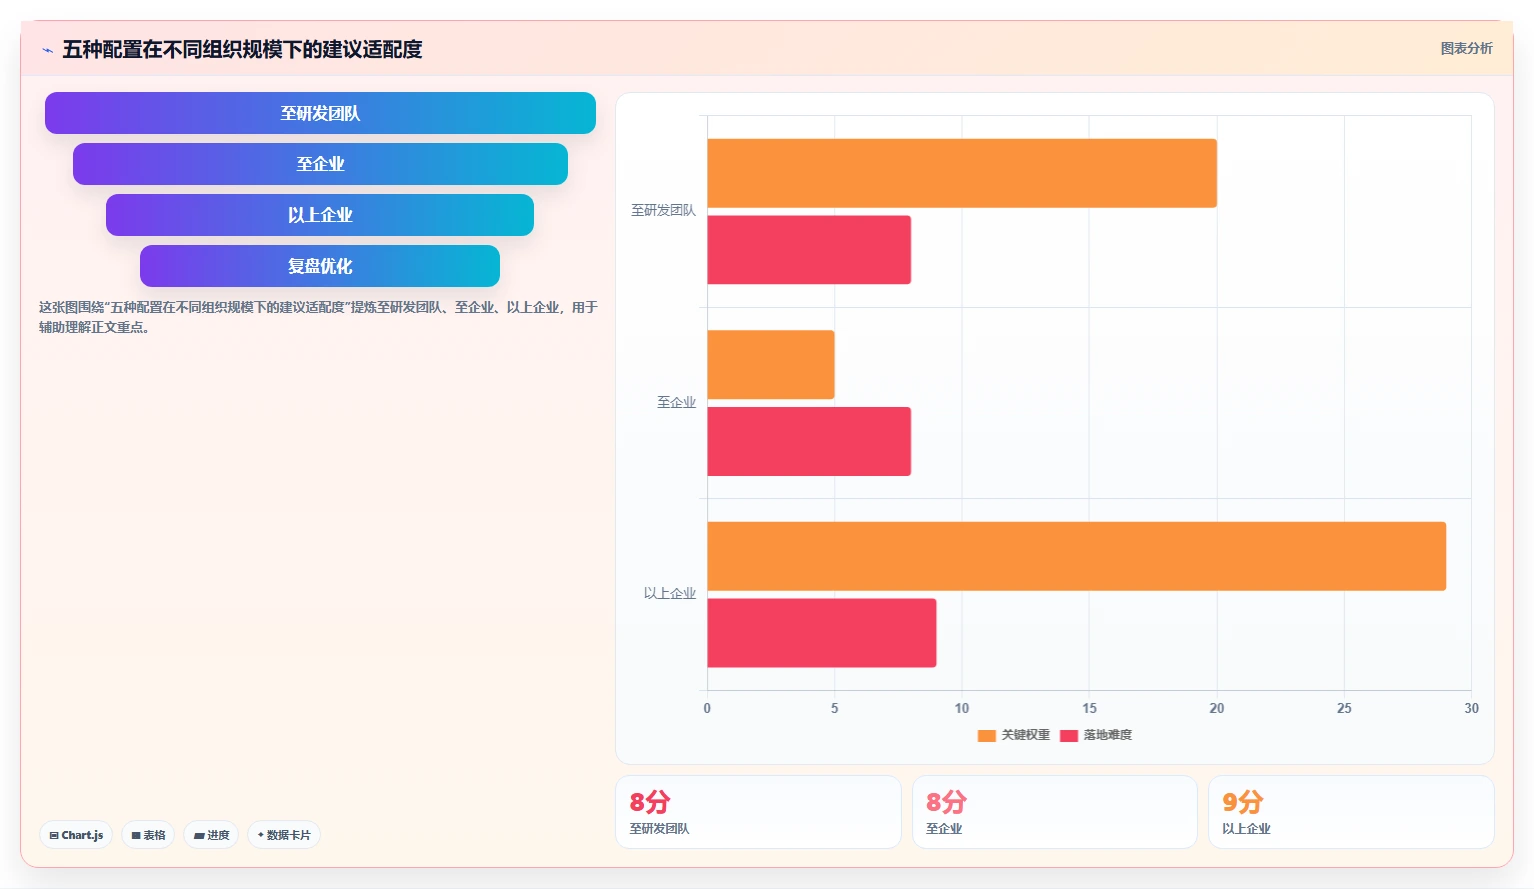Click the orange bar for 以上企业

(1077, 556)
